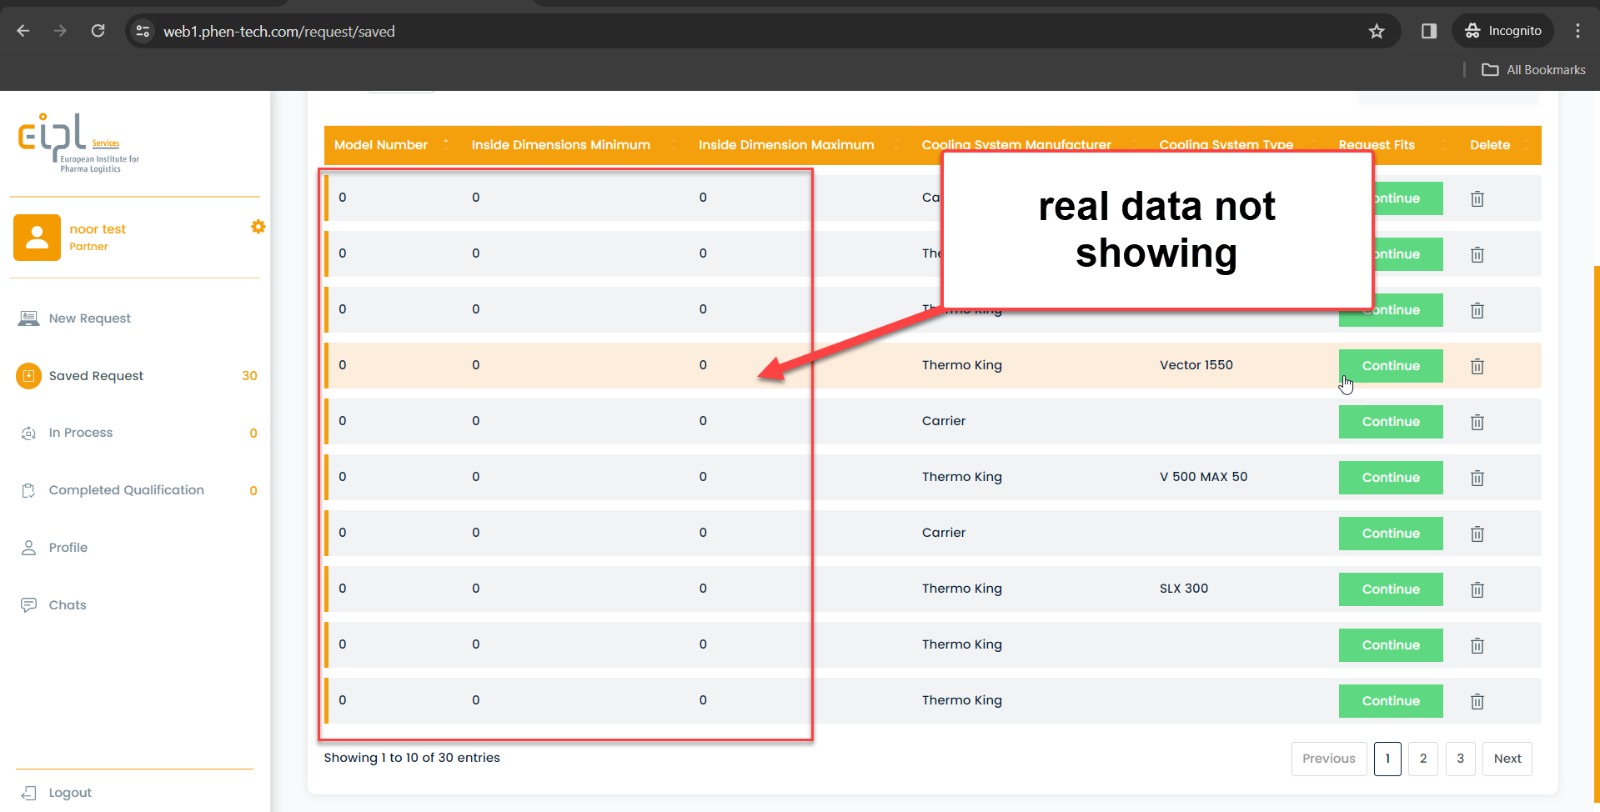Screen dimensions: 1600x812
Task: Continue the SLX 300 request
Action: click(x=1391, y=590)
